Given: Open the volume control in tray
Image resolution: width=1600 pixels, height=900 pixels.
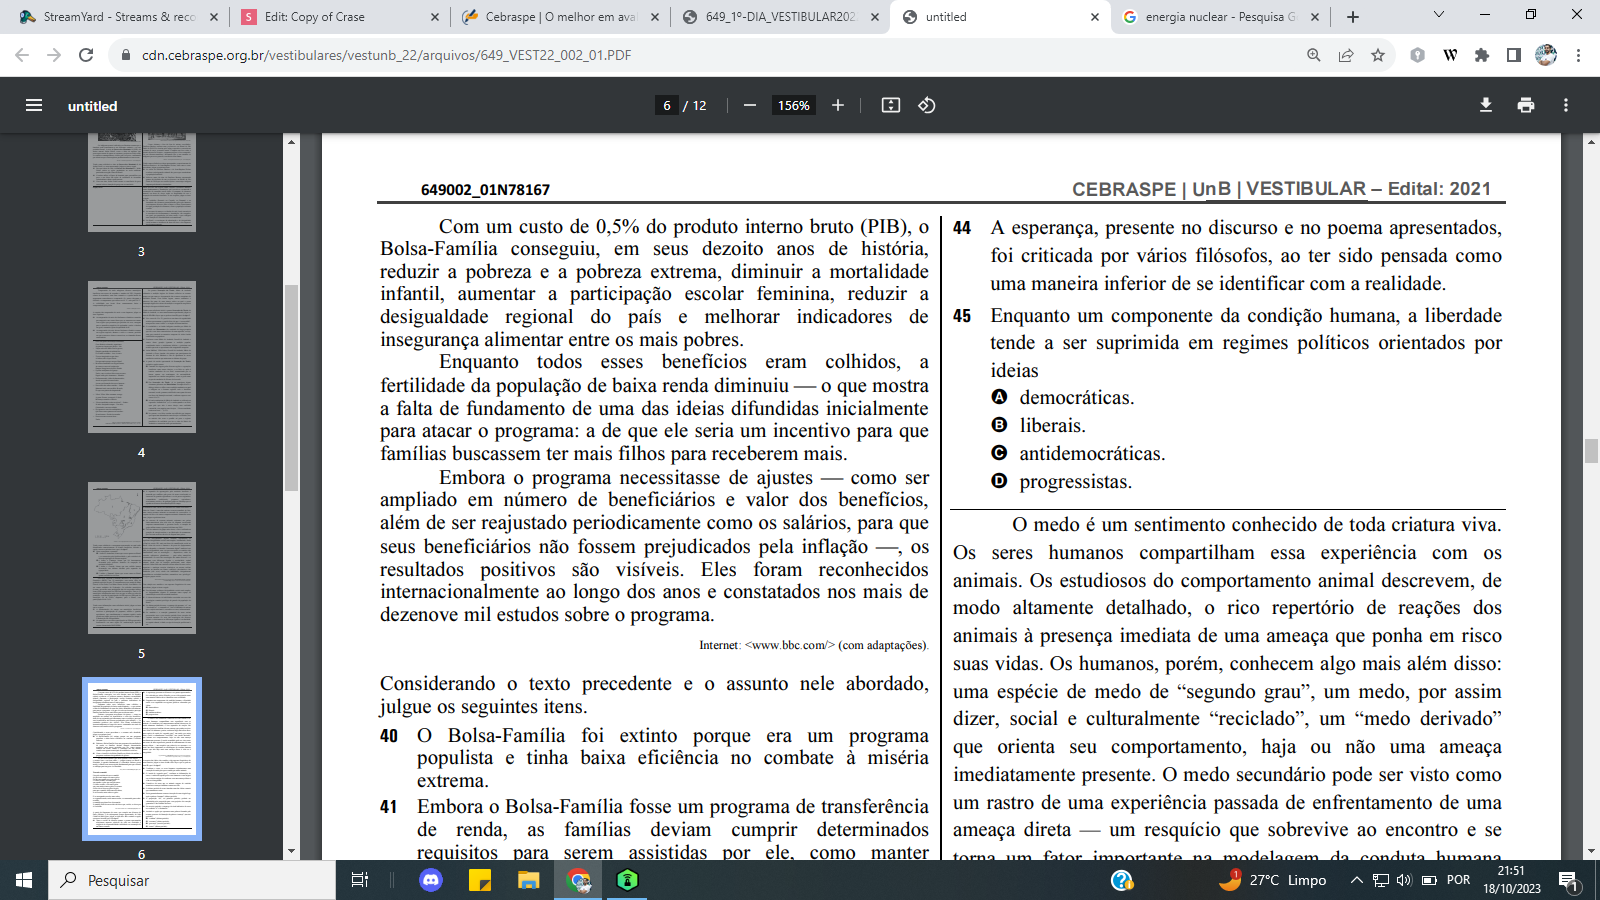Looking at the screenshot, I should pyautogui.click(x=1403, y=880).
